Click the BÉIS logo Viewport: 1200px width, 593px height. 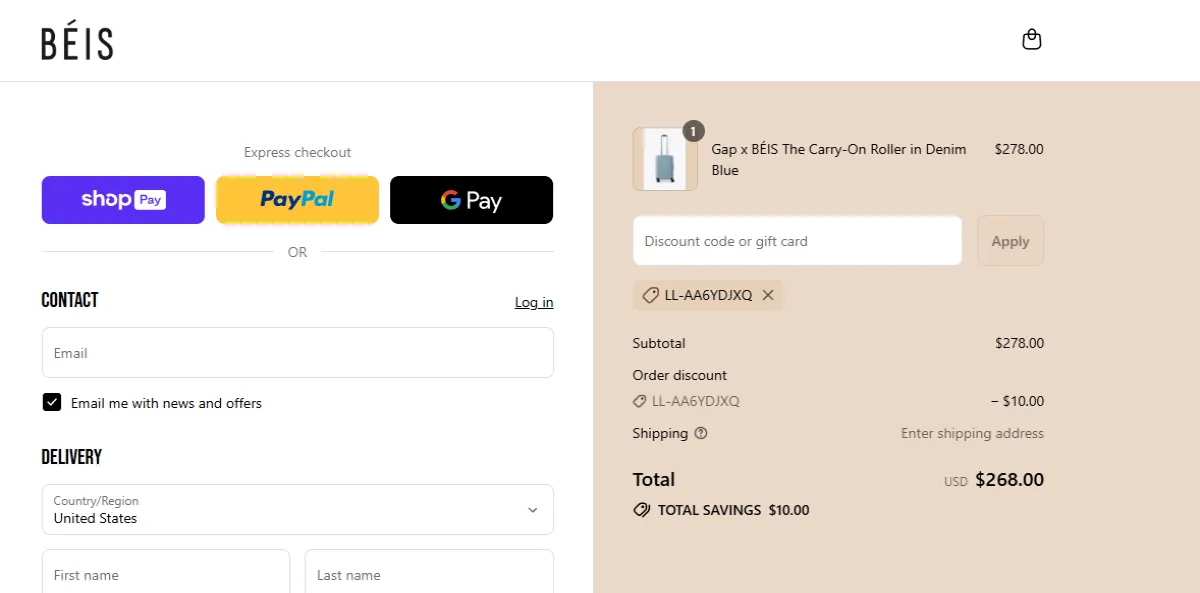click(78, 41)
